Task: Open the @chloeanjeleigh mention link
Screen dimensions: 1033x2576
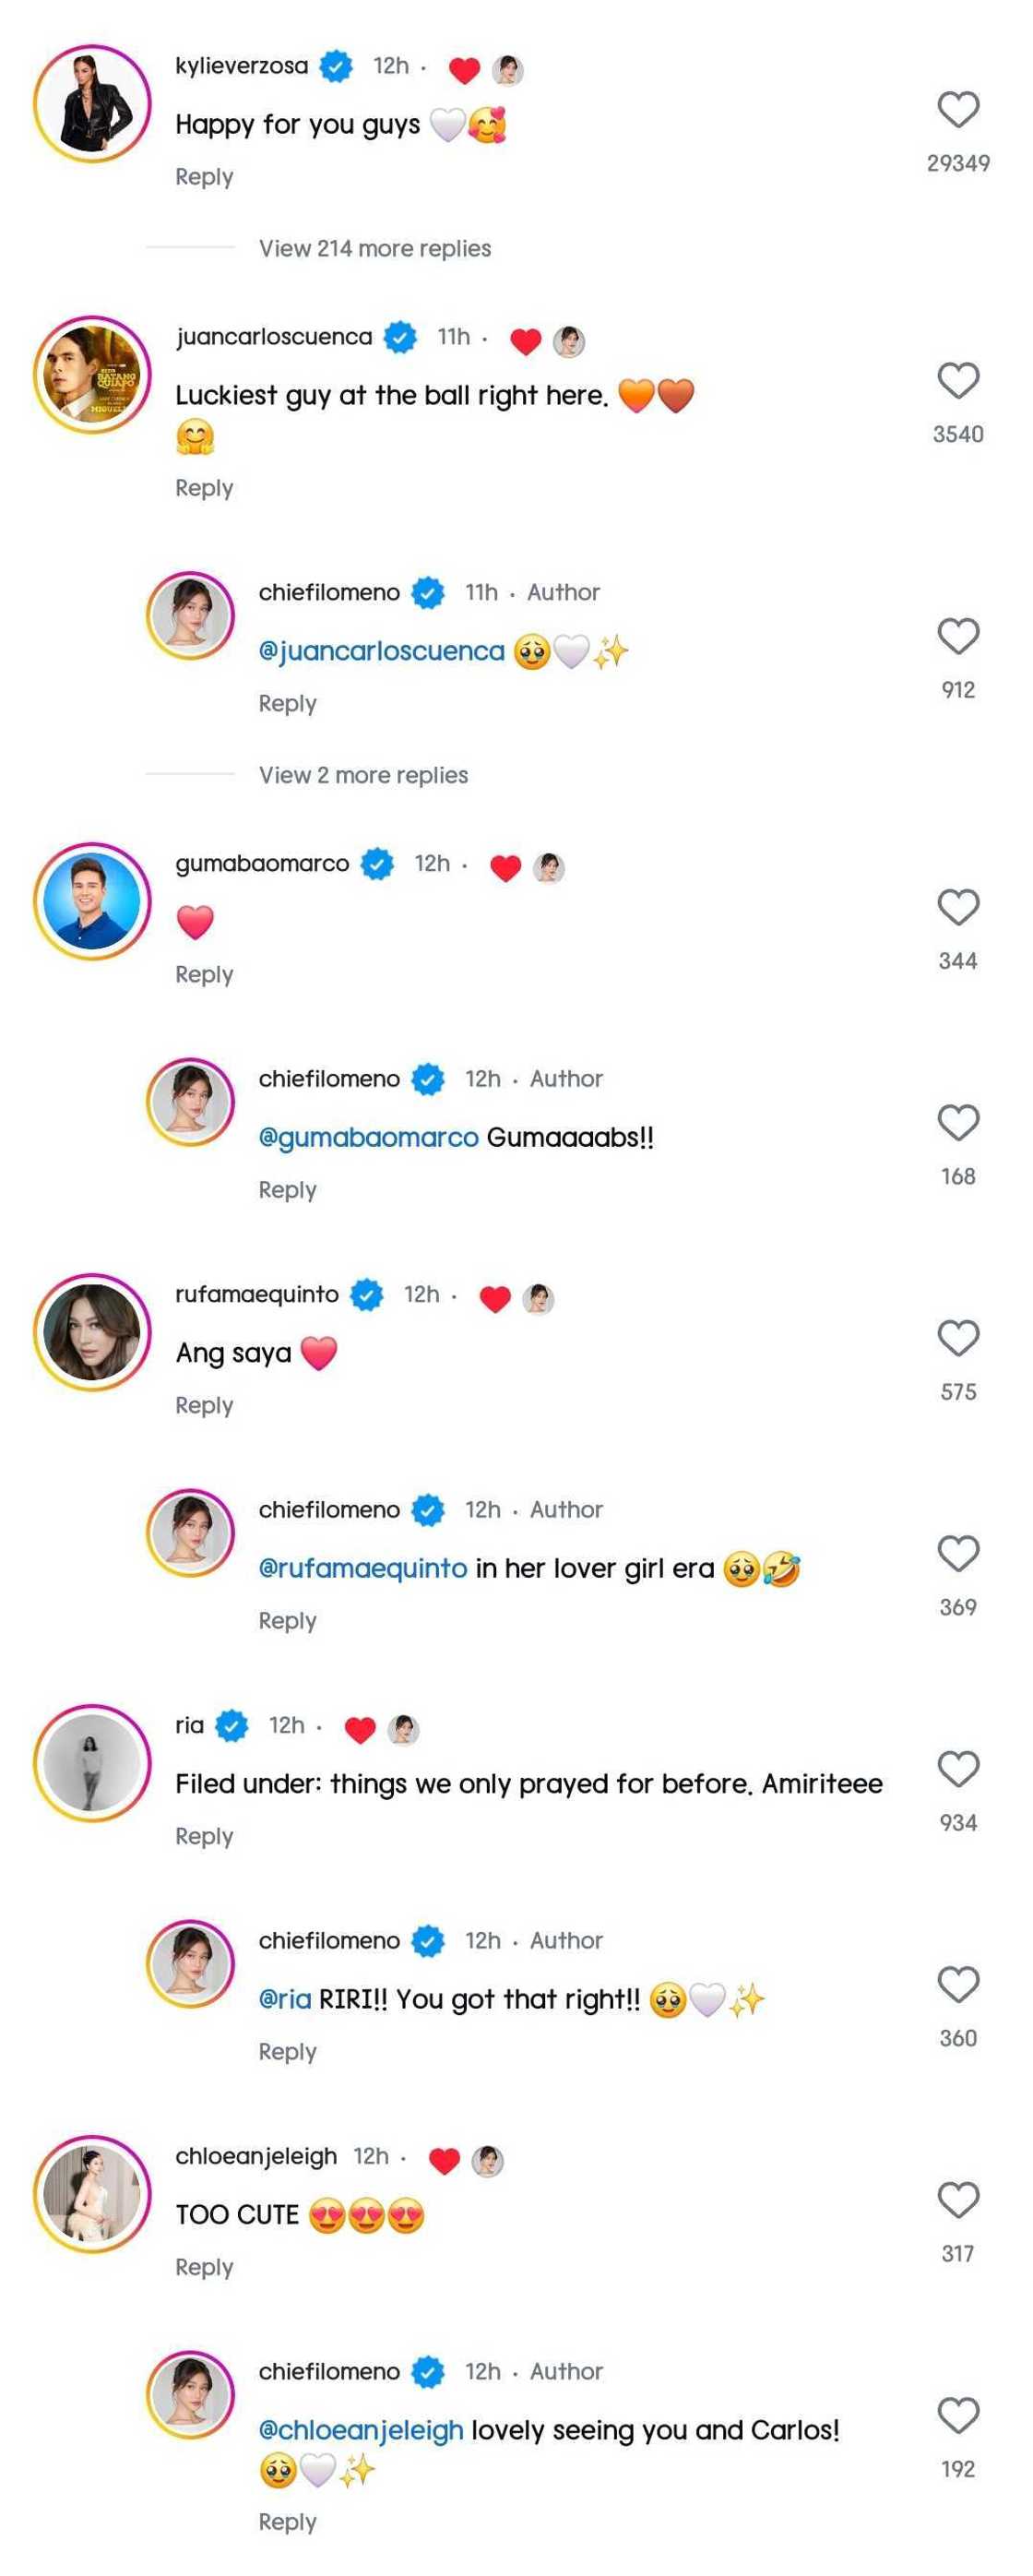Action: tap(360, 2430)
